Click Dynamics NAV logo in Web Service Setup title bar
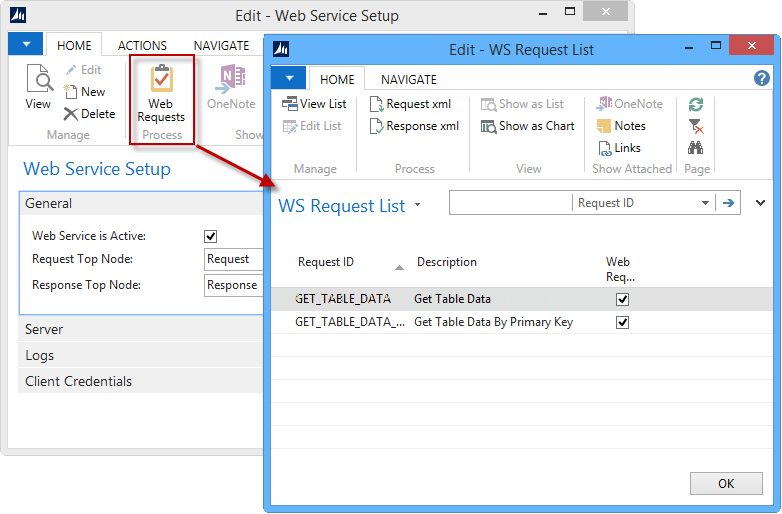Viewport: 782px width, 514px height. tap(17, 15)
